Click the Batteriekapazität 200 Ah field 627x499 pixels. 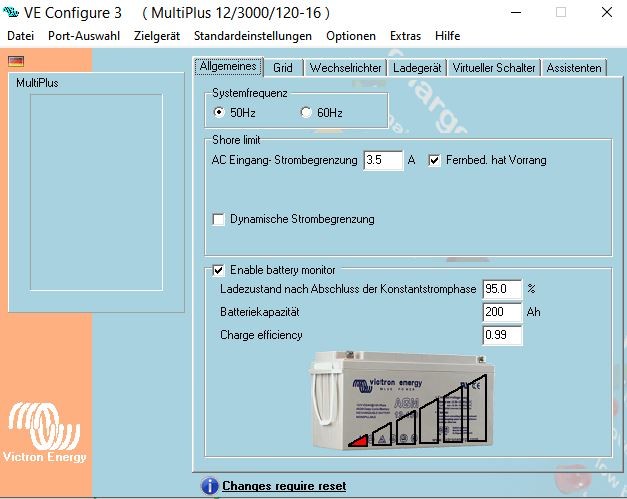502,312
